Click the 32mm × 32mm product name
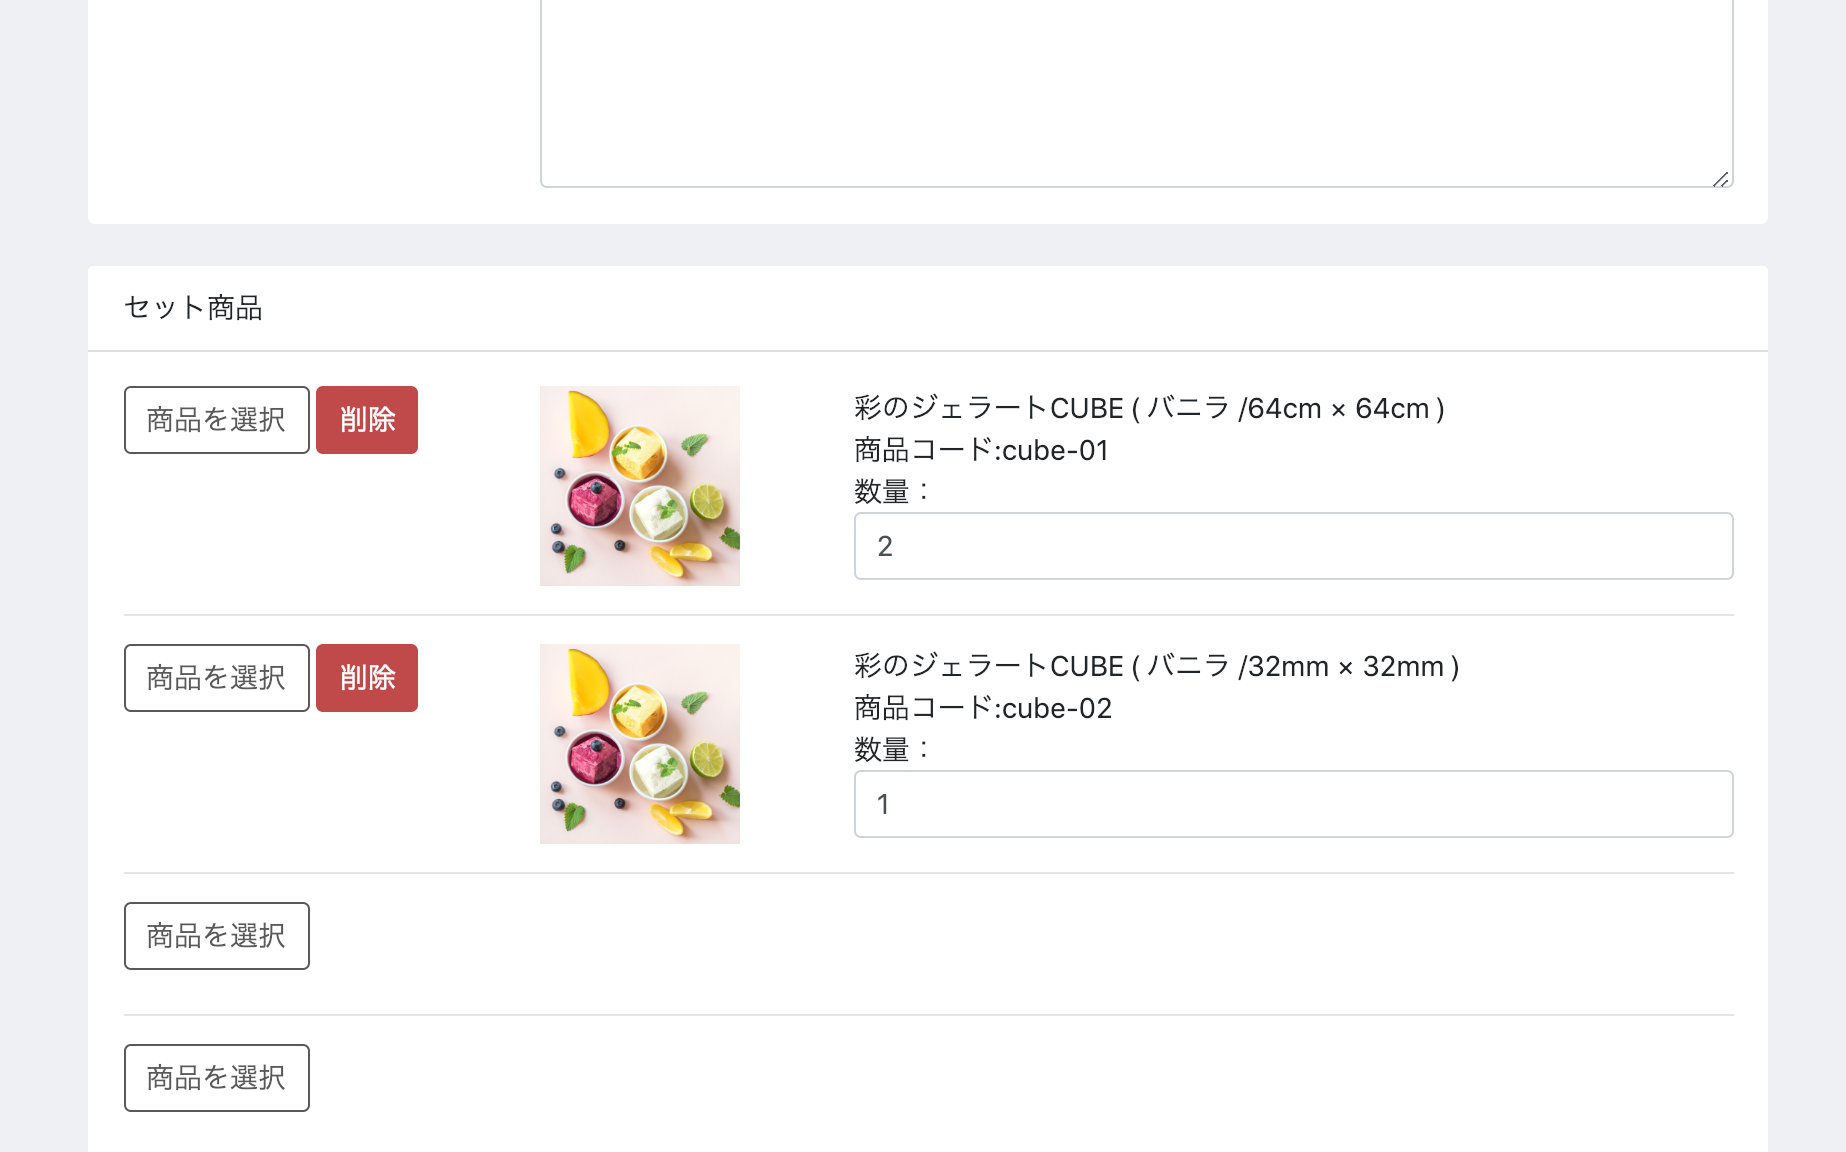1846x1152 pixels. coord(1157,666)
